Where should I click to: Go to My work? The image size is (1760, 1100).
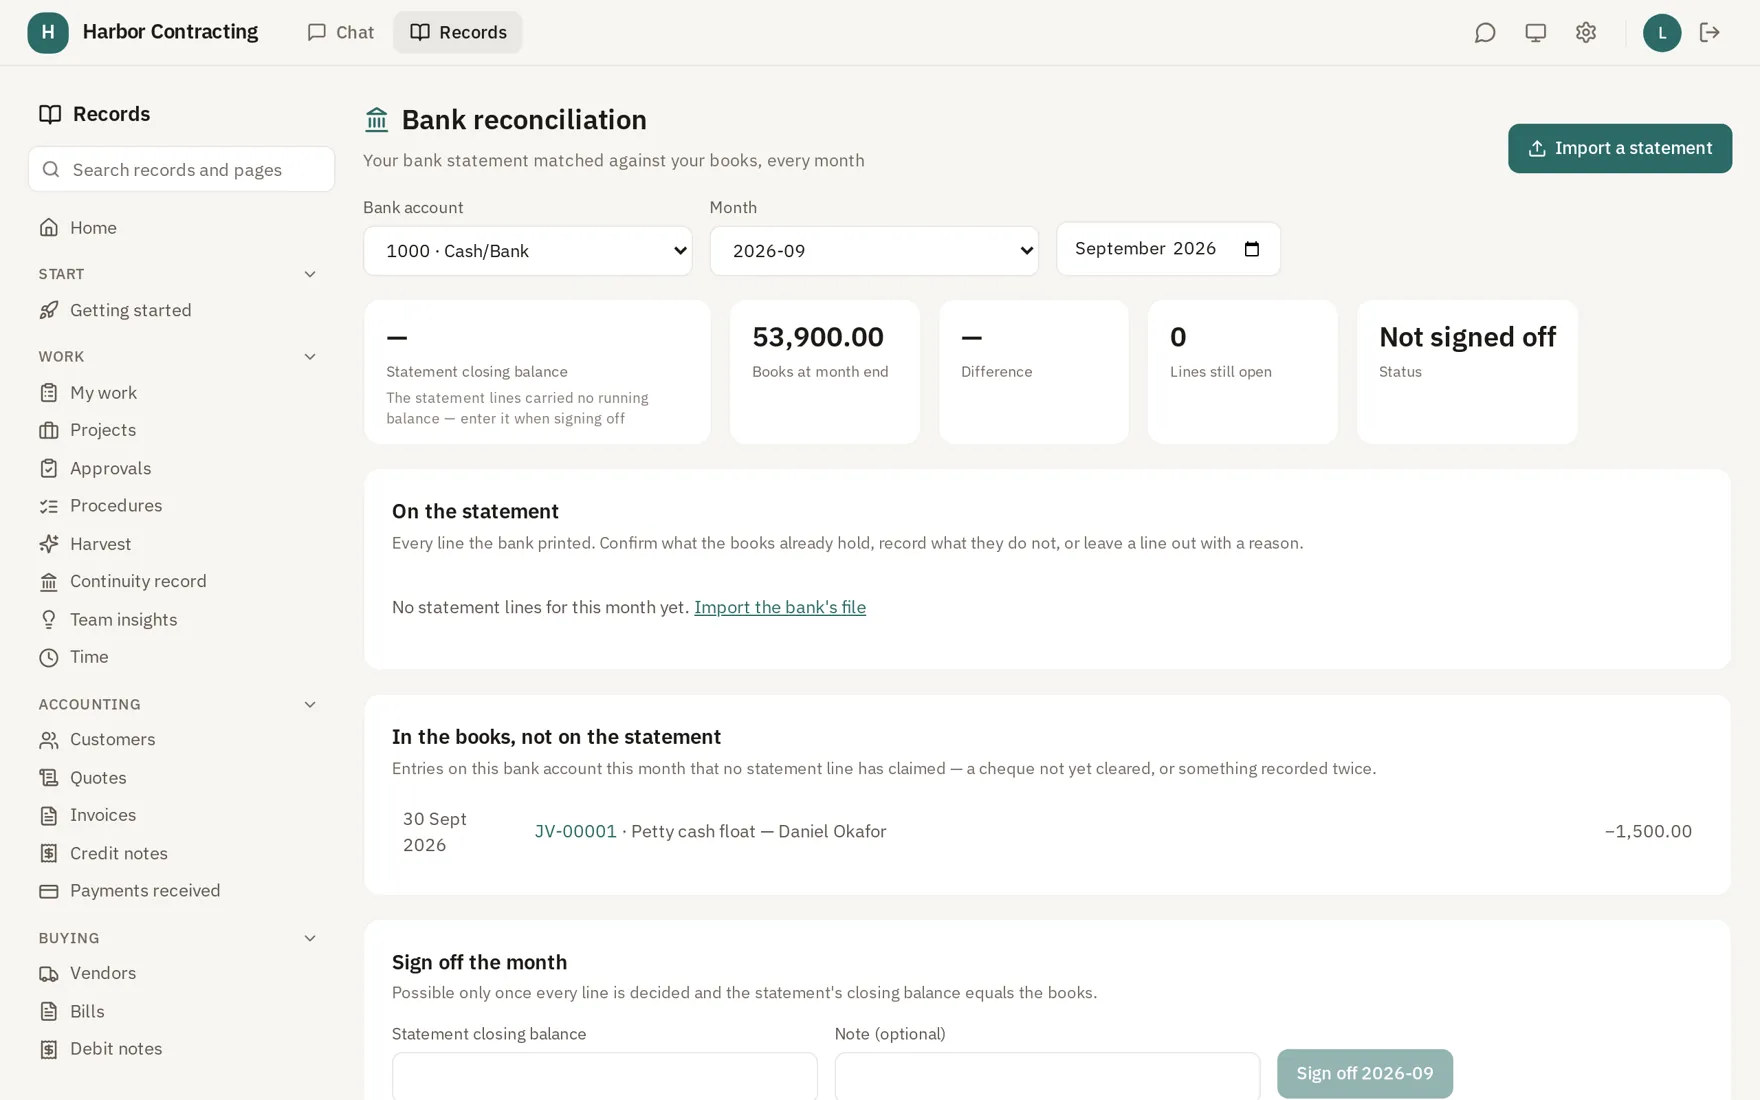tap(181, 393)
